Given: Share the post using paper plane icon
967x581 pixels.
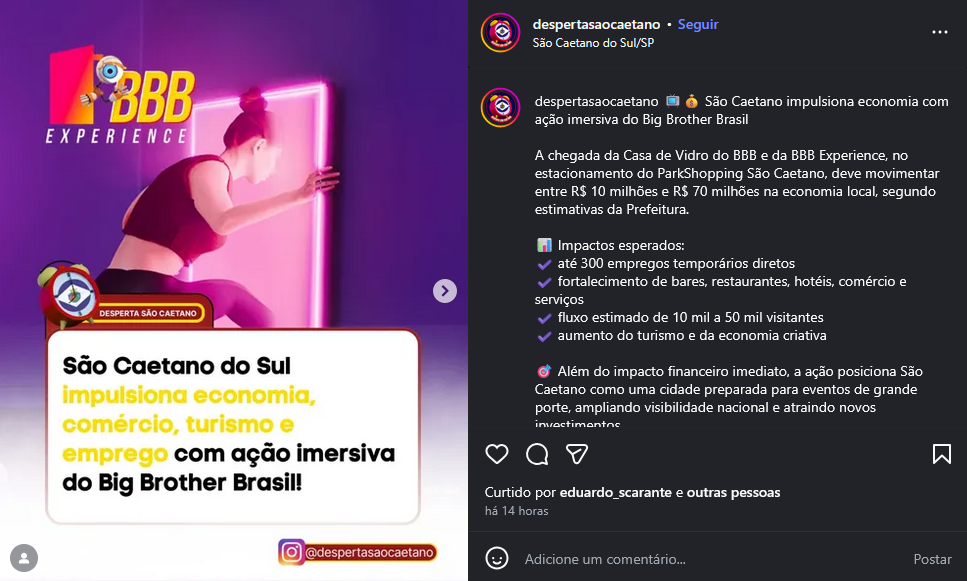Looking at the screenshot, I should [x=577, y=455].
